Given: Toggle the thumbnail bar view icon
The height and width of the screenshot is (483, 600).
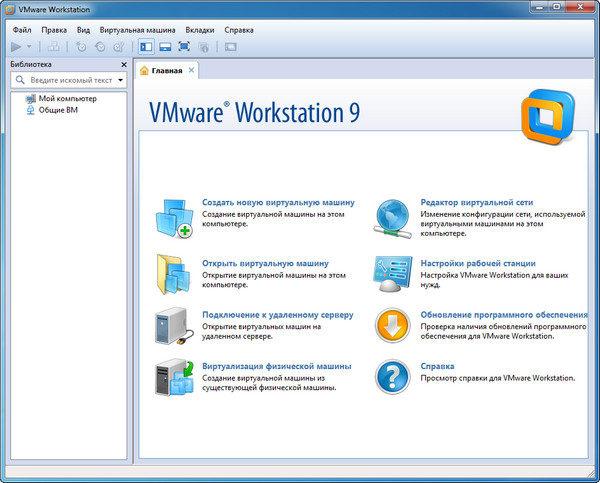Looking at the screenshot, I should tap(165, 47).
